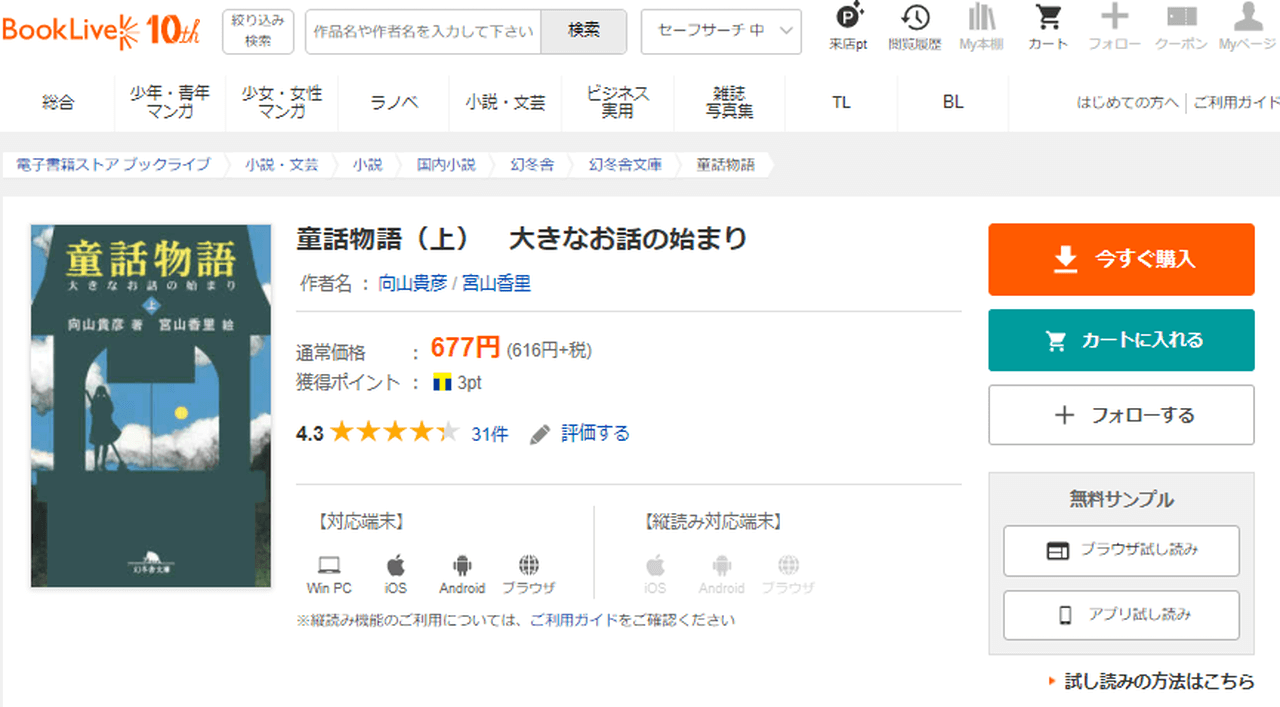
Task: Select the 小説・文芸 category tab
Action: point(505,102)
